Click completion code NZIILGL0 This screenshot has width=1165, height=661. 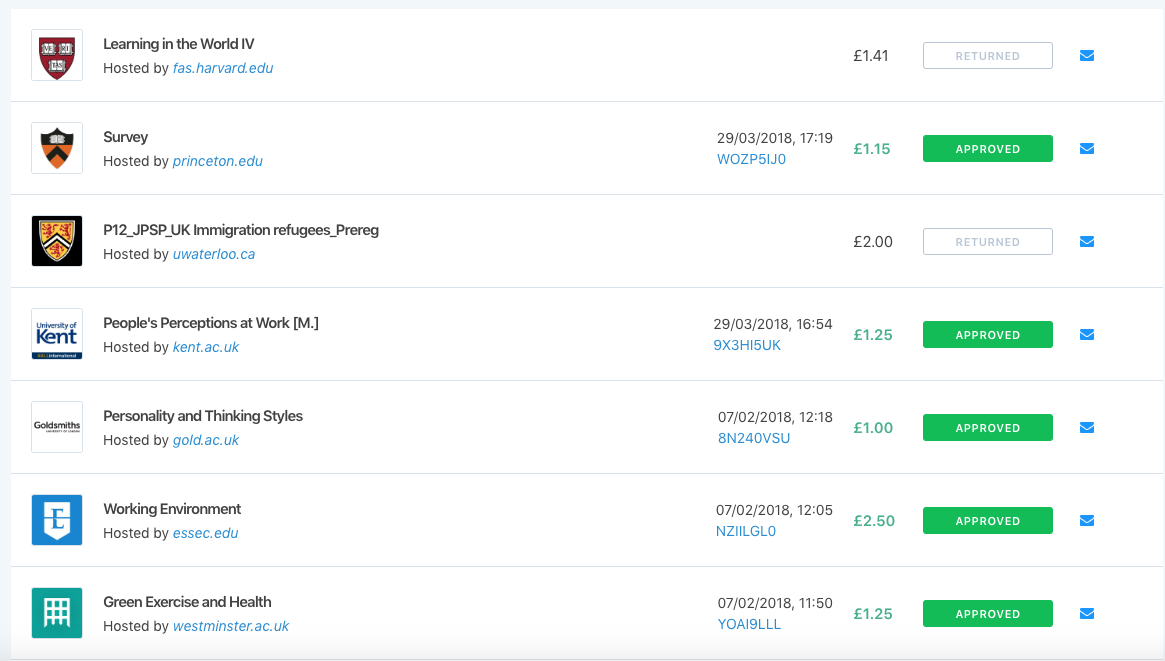click(x=745, y=531)
